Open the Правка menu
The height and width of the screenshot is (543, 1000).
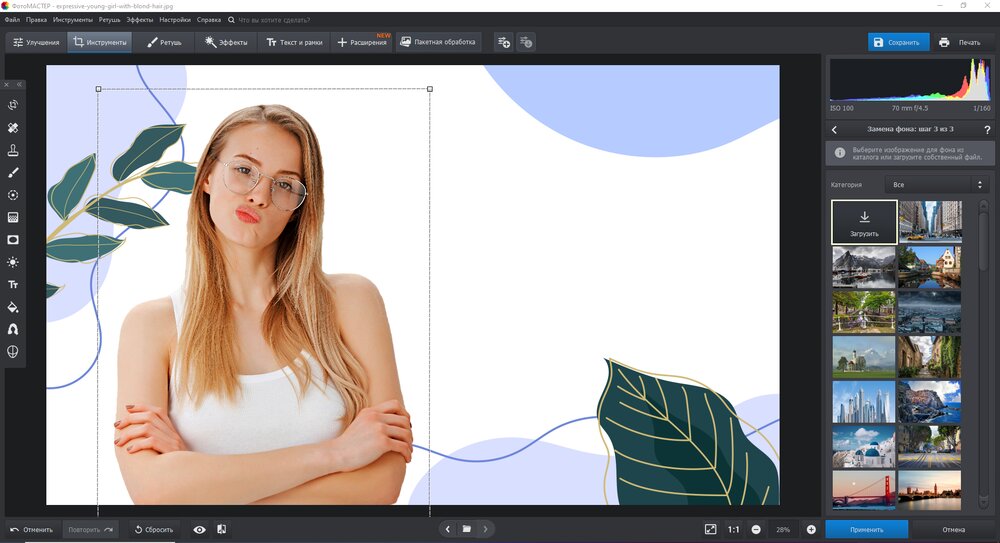point(36,20)
